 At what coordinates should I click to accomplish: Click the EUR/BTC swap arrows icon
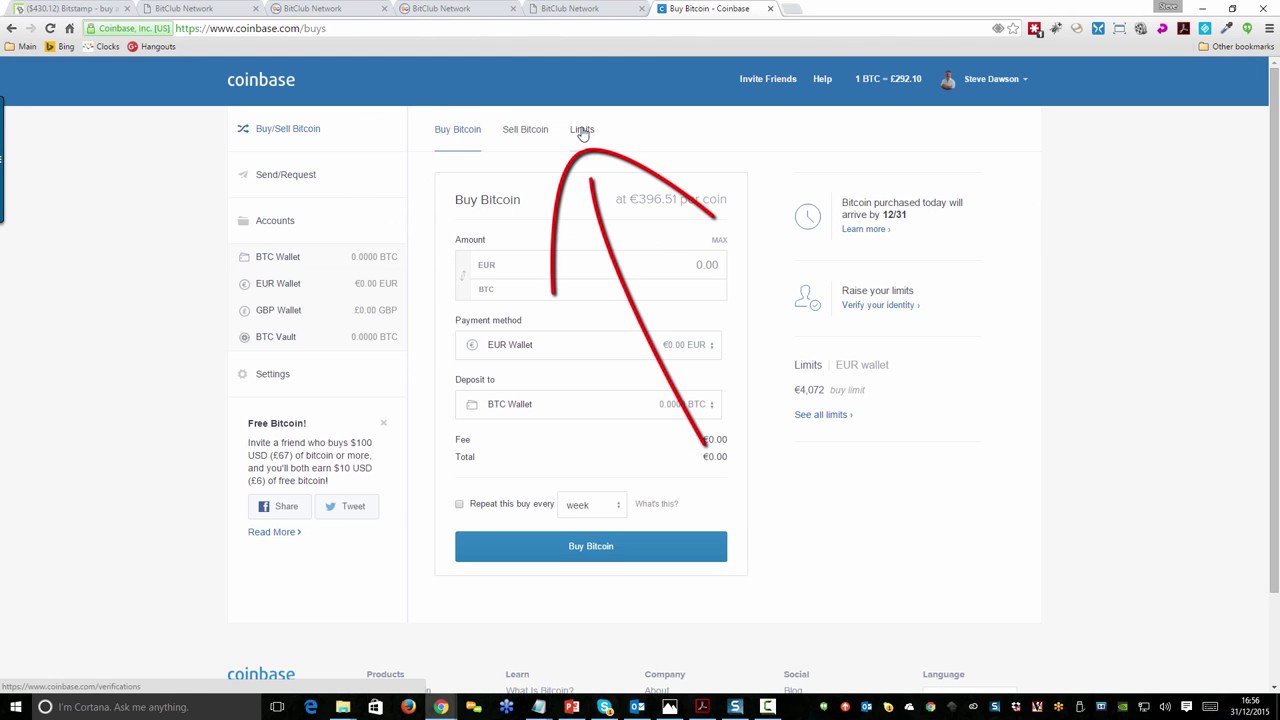click(463, 276)
